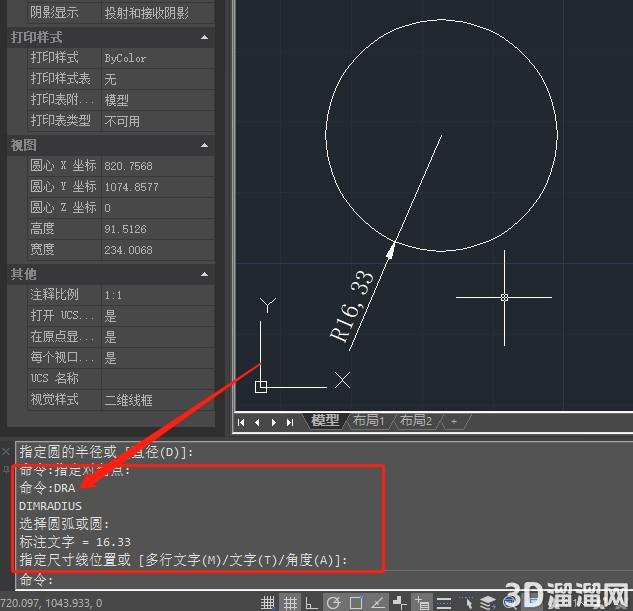Screen dimensions: 633x611
Task: Open 注释比例 1:1 dropdown
Action: [158, 295]
